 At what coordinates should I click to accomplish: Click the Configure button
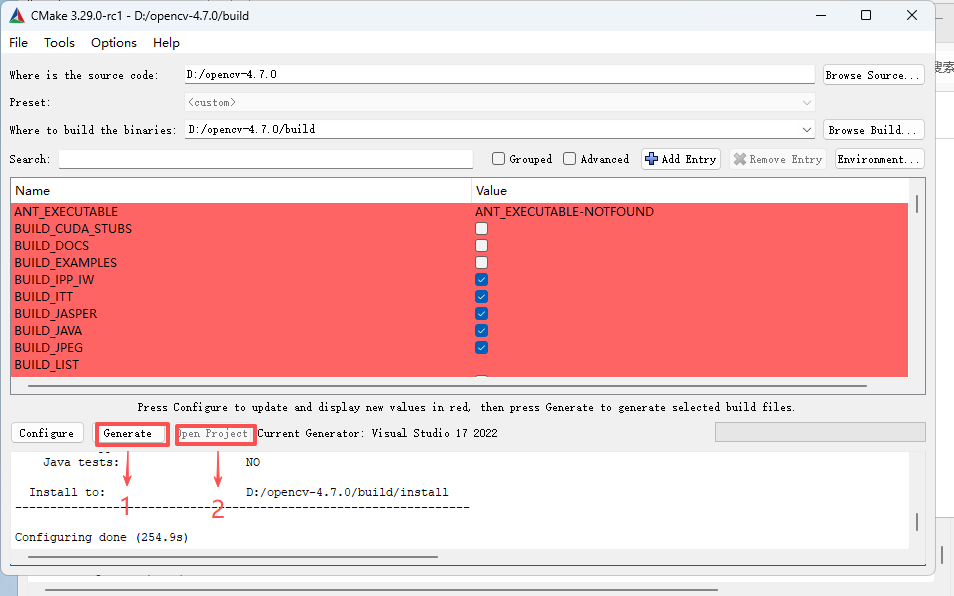click(x=47, y=433)
